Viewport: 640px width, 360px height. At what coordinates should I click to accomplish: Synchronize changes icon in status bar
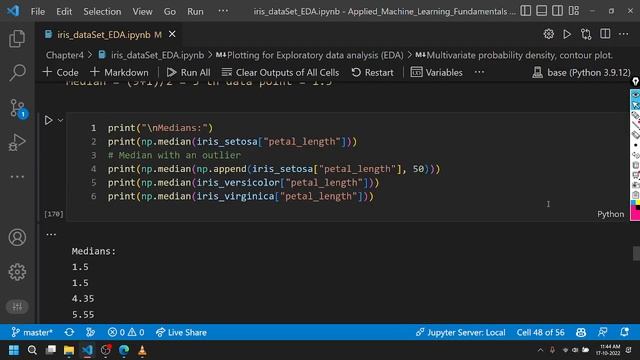click(x=69, y=332)
